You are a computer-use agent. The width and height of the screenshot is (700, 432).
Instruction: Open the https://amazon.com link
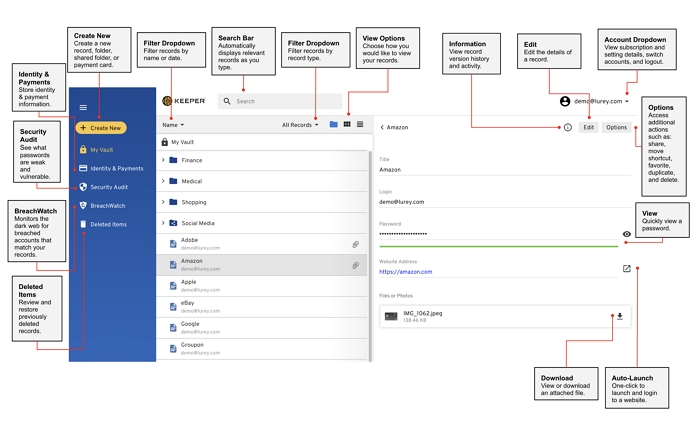click(406, 272)
